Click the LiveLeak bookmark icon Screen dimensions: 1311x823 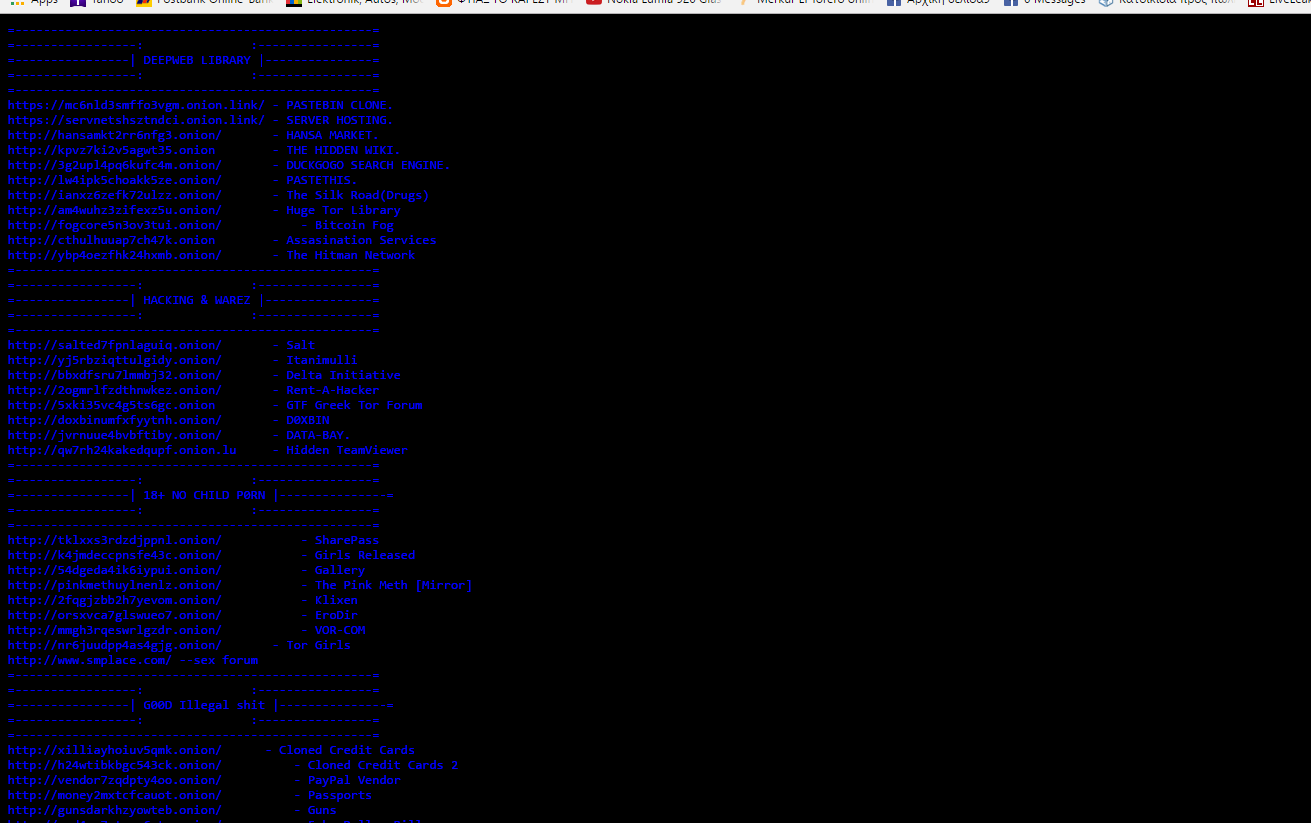point(1256,5)
